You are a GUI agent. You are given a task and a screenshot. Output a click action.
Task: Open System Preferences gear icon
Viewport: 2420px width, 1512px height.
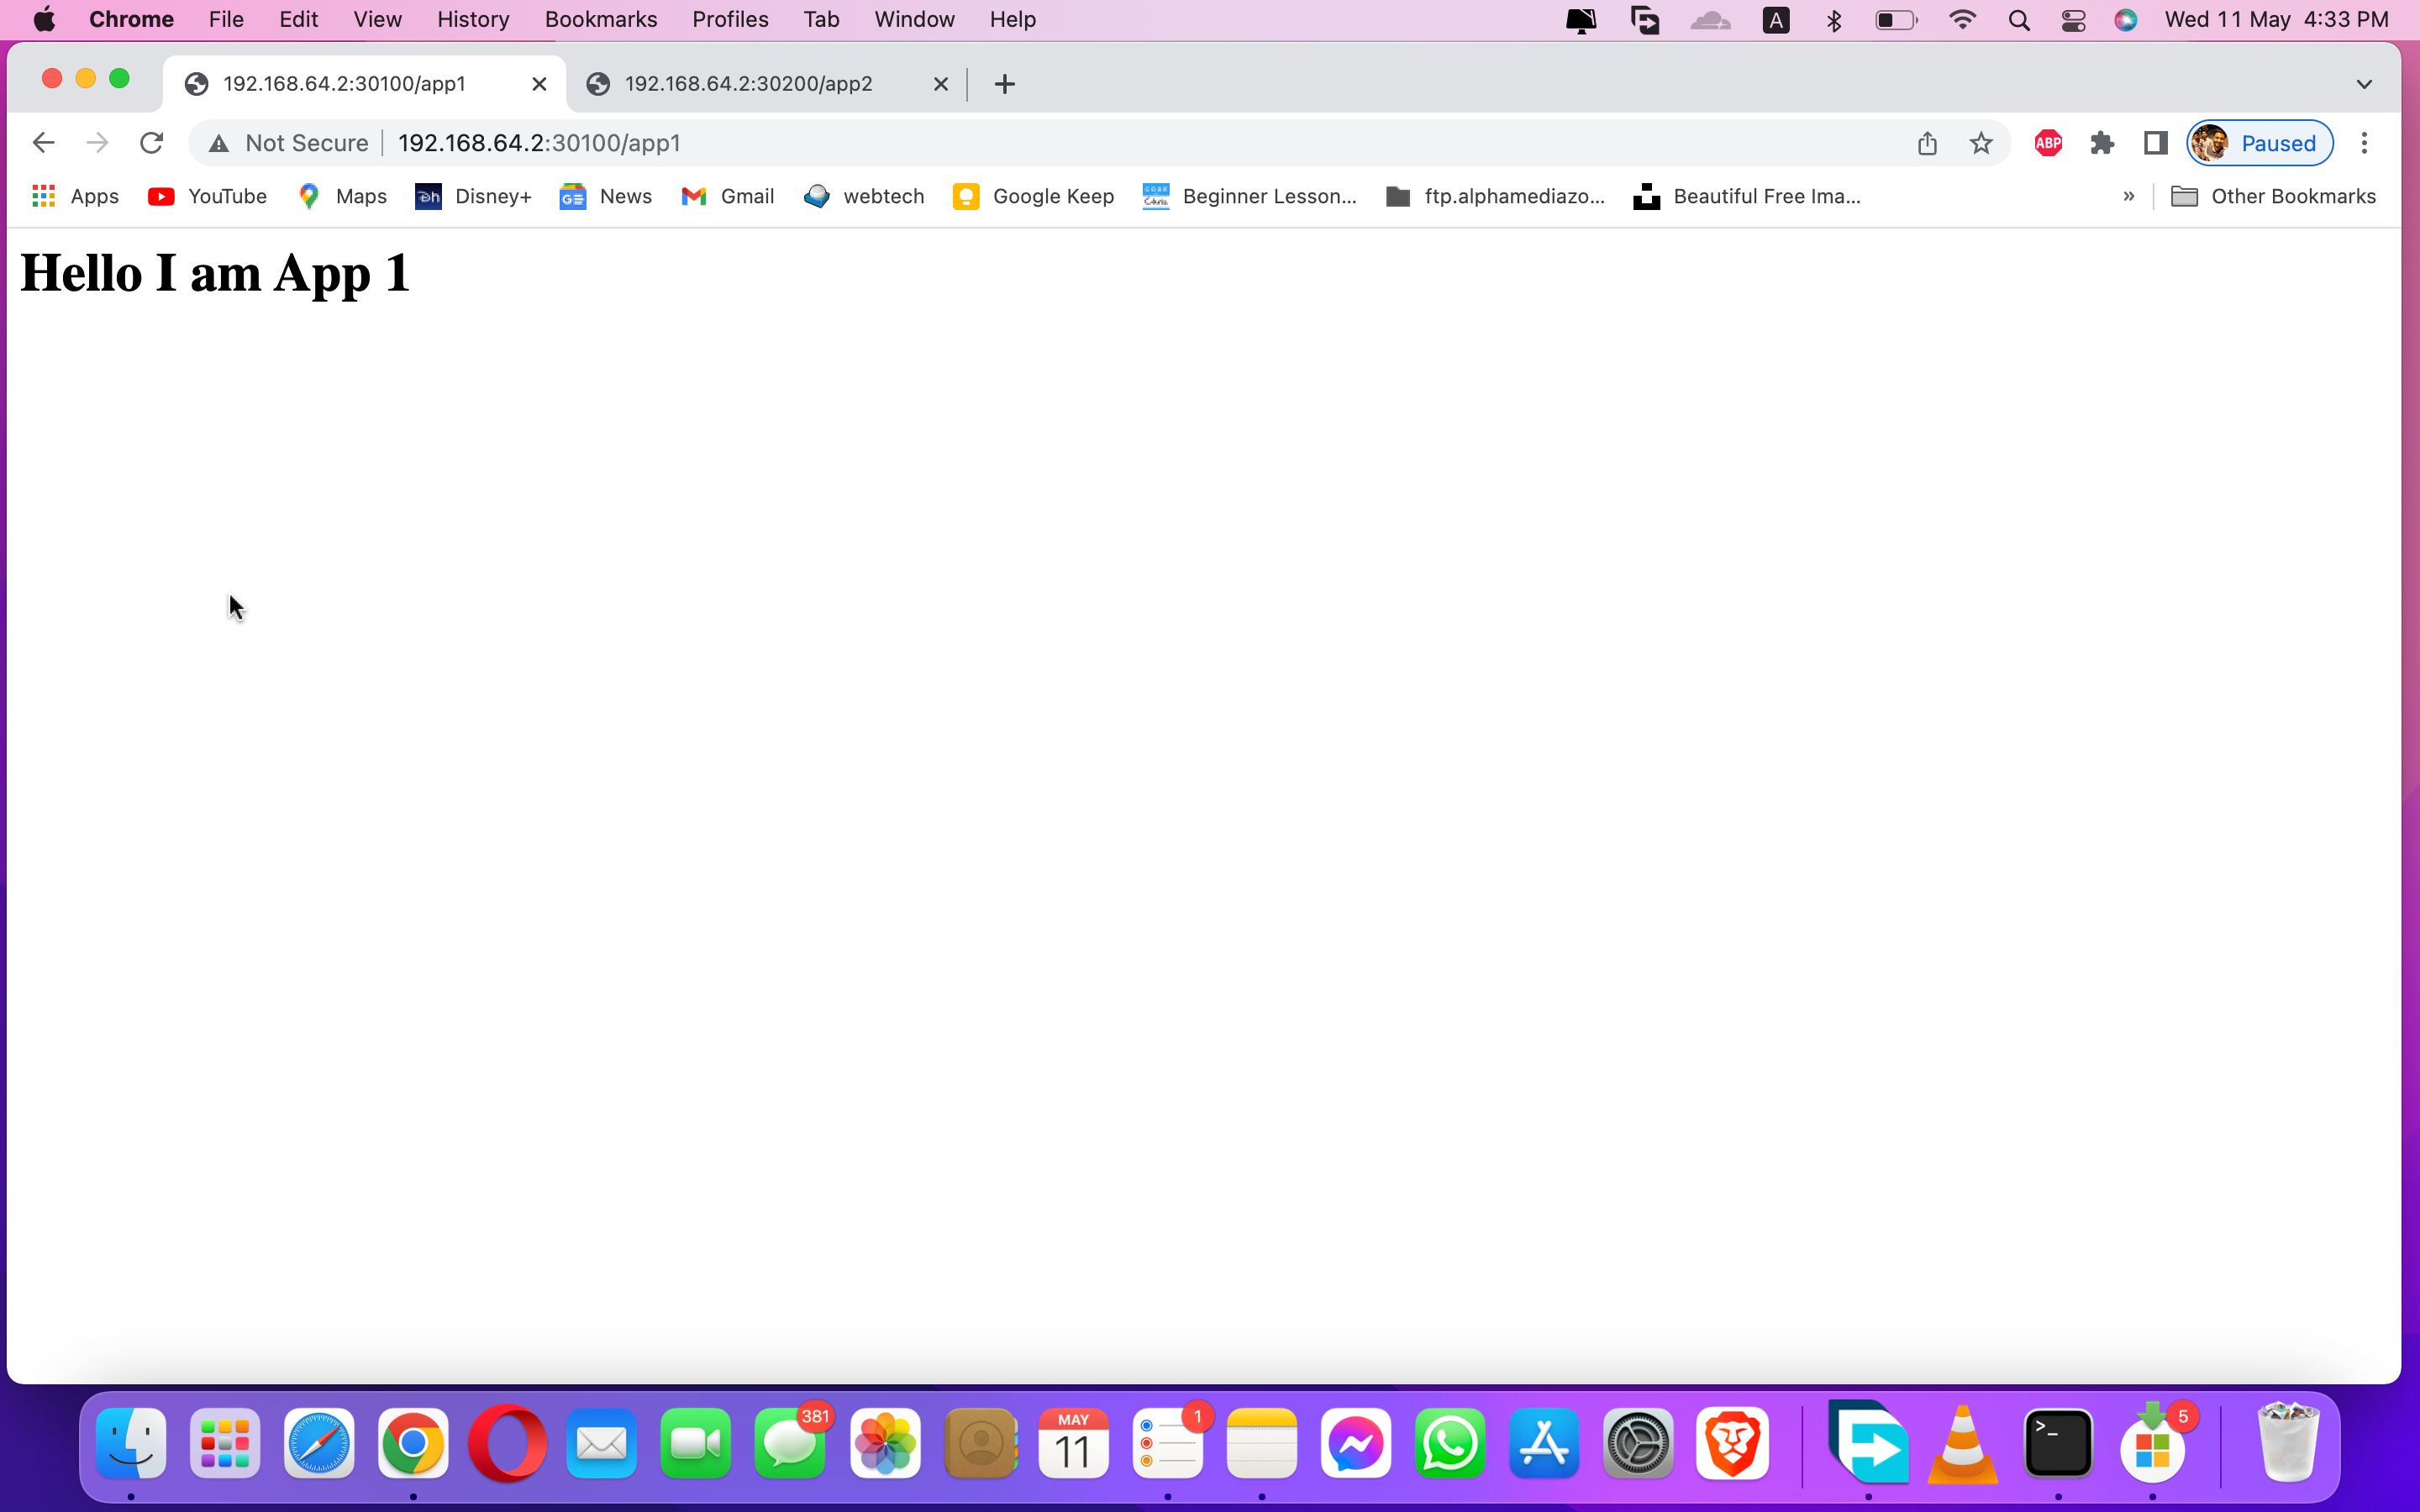click(x=1638, y=1443)
